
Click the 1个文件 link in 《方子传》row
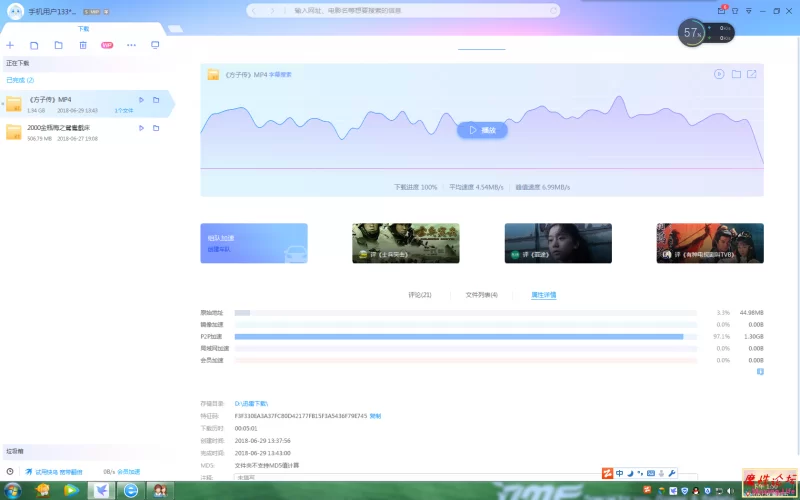[x=124, y=111]
